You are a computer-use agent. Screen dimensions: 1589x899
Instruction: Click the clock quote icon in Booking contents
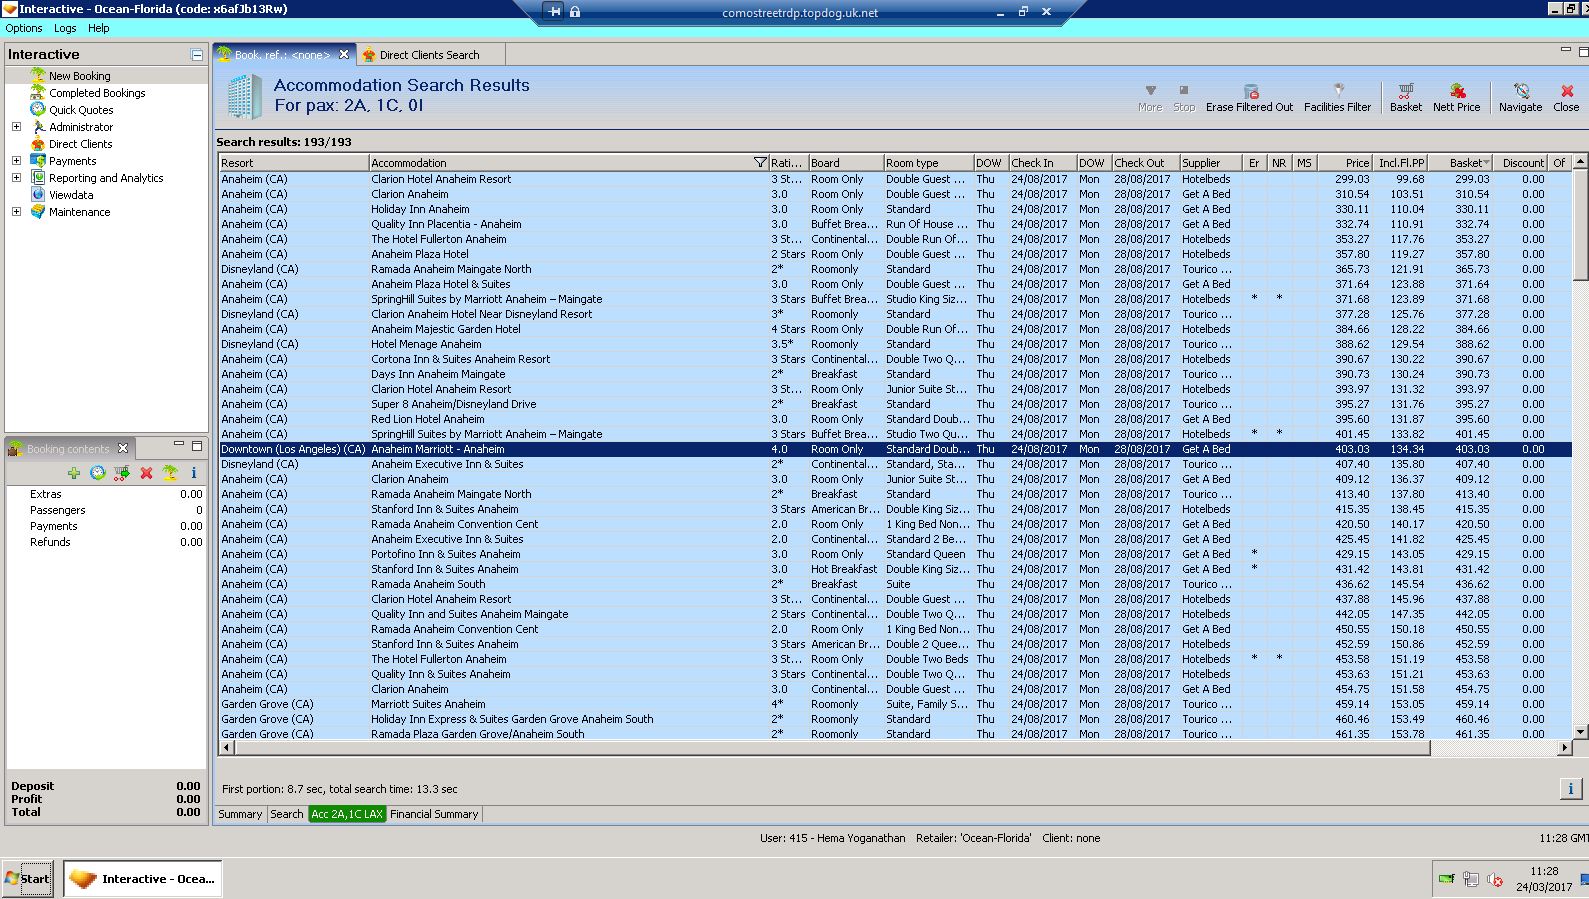(97, 473)
